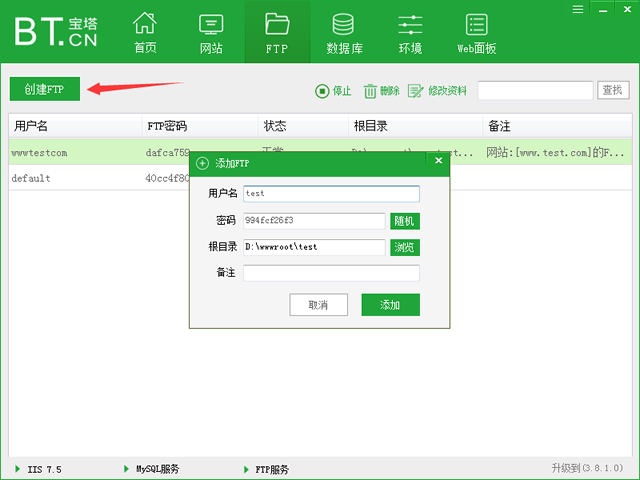Viewport: 640px width, 480px height.
Task: Select the FTP tab in top navigation
Action: point(277,32)
